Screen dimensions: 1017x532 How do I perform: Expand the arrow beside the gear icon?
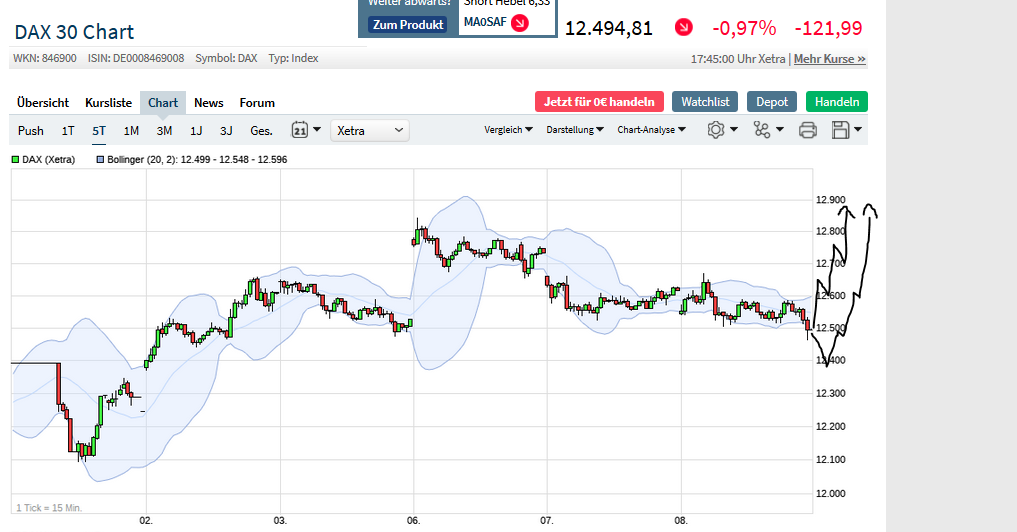tap(734, 130)
